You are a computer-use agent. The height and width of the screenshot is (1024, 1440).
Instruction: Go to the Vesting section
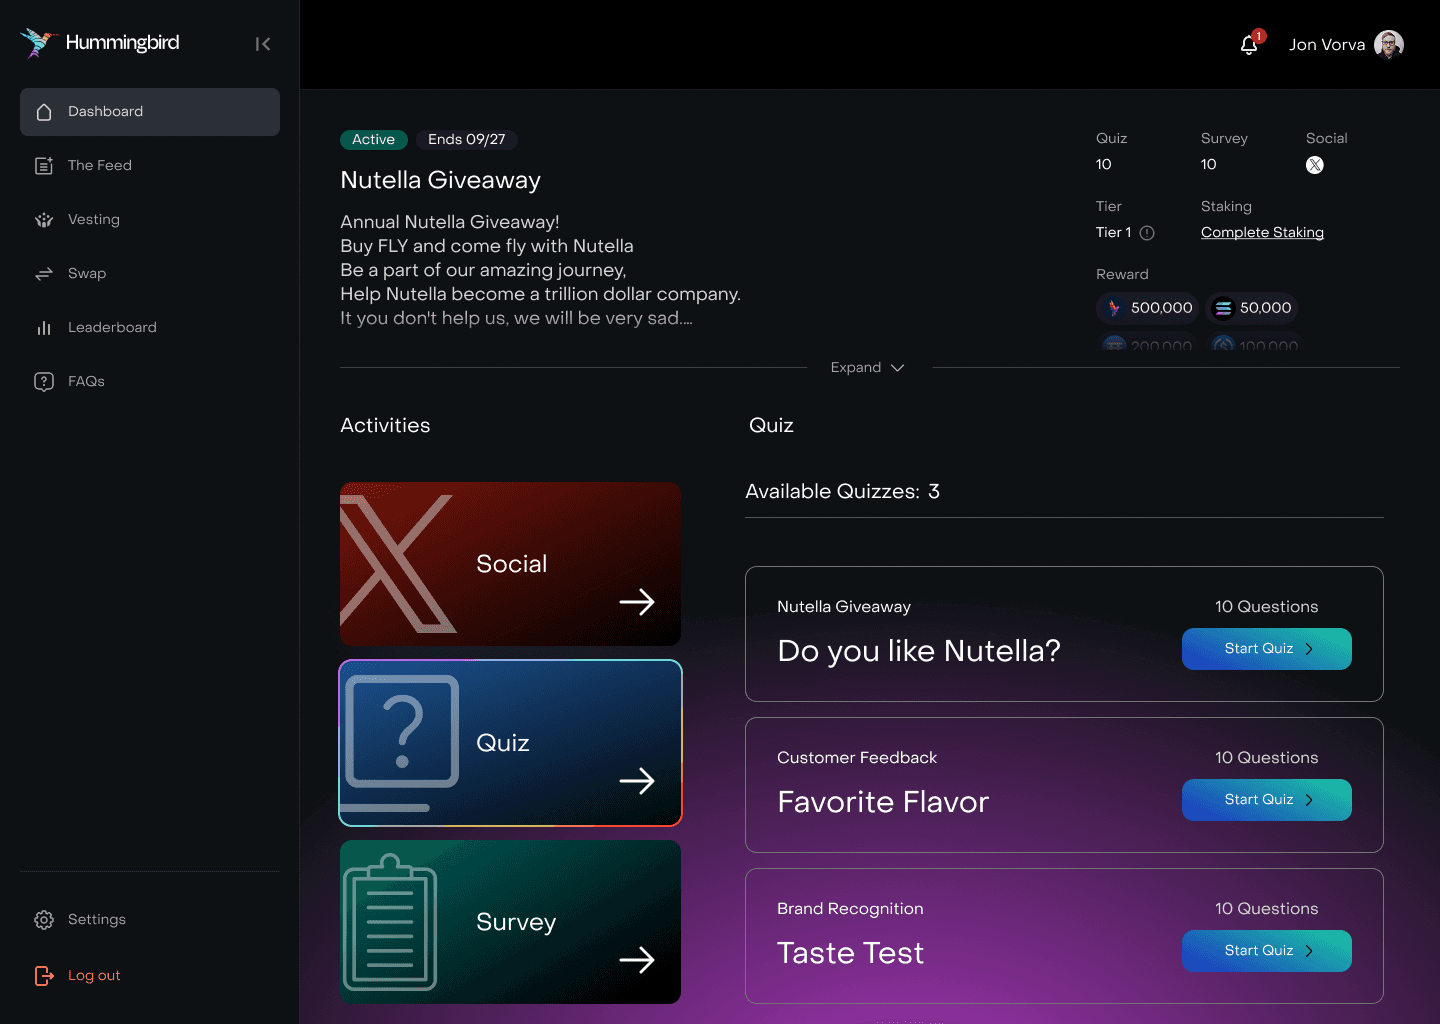pyautogui.click(x=94, y=220)
